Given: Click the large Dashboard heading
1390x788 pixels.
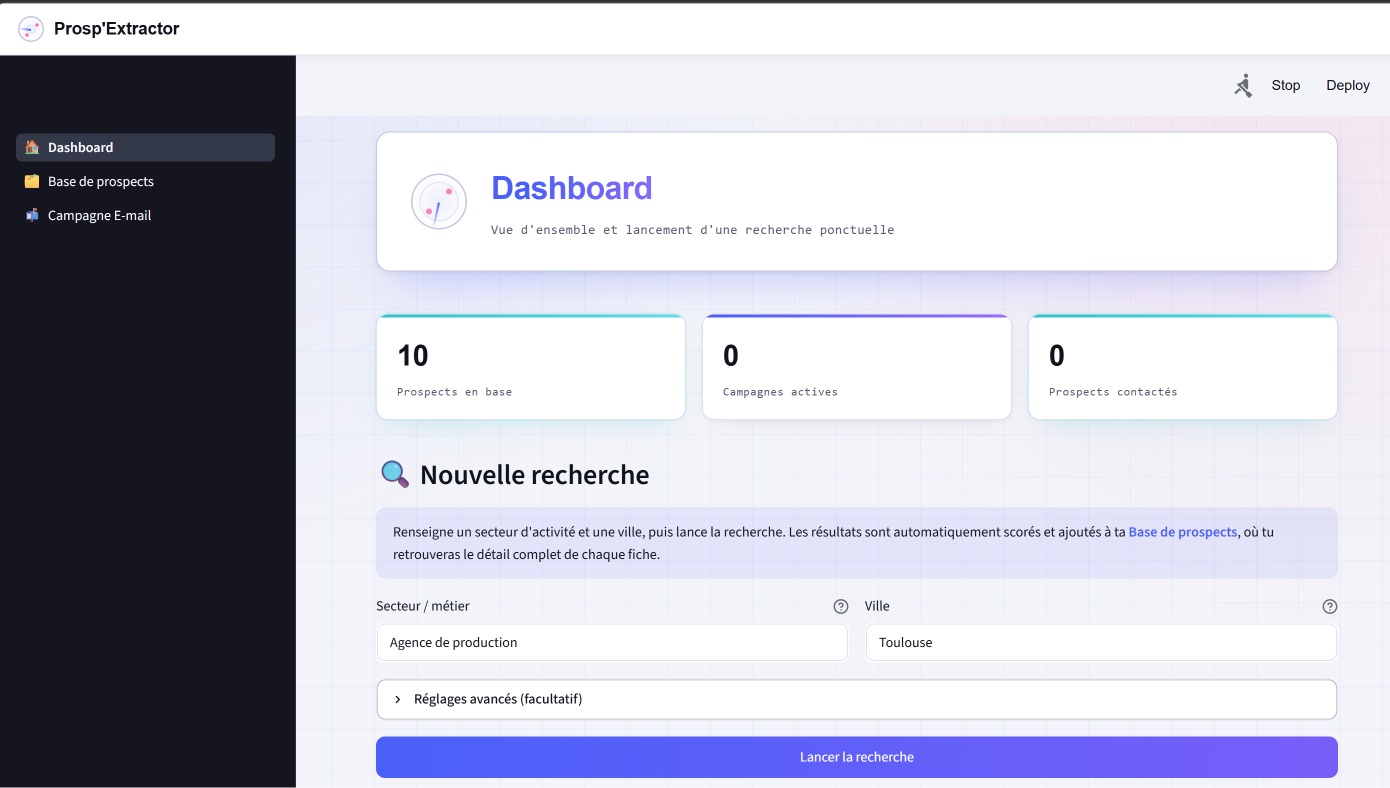Looking at the screenshot, I should pyautogui.click(x=572, y=188).
